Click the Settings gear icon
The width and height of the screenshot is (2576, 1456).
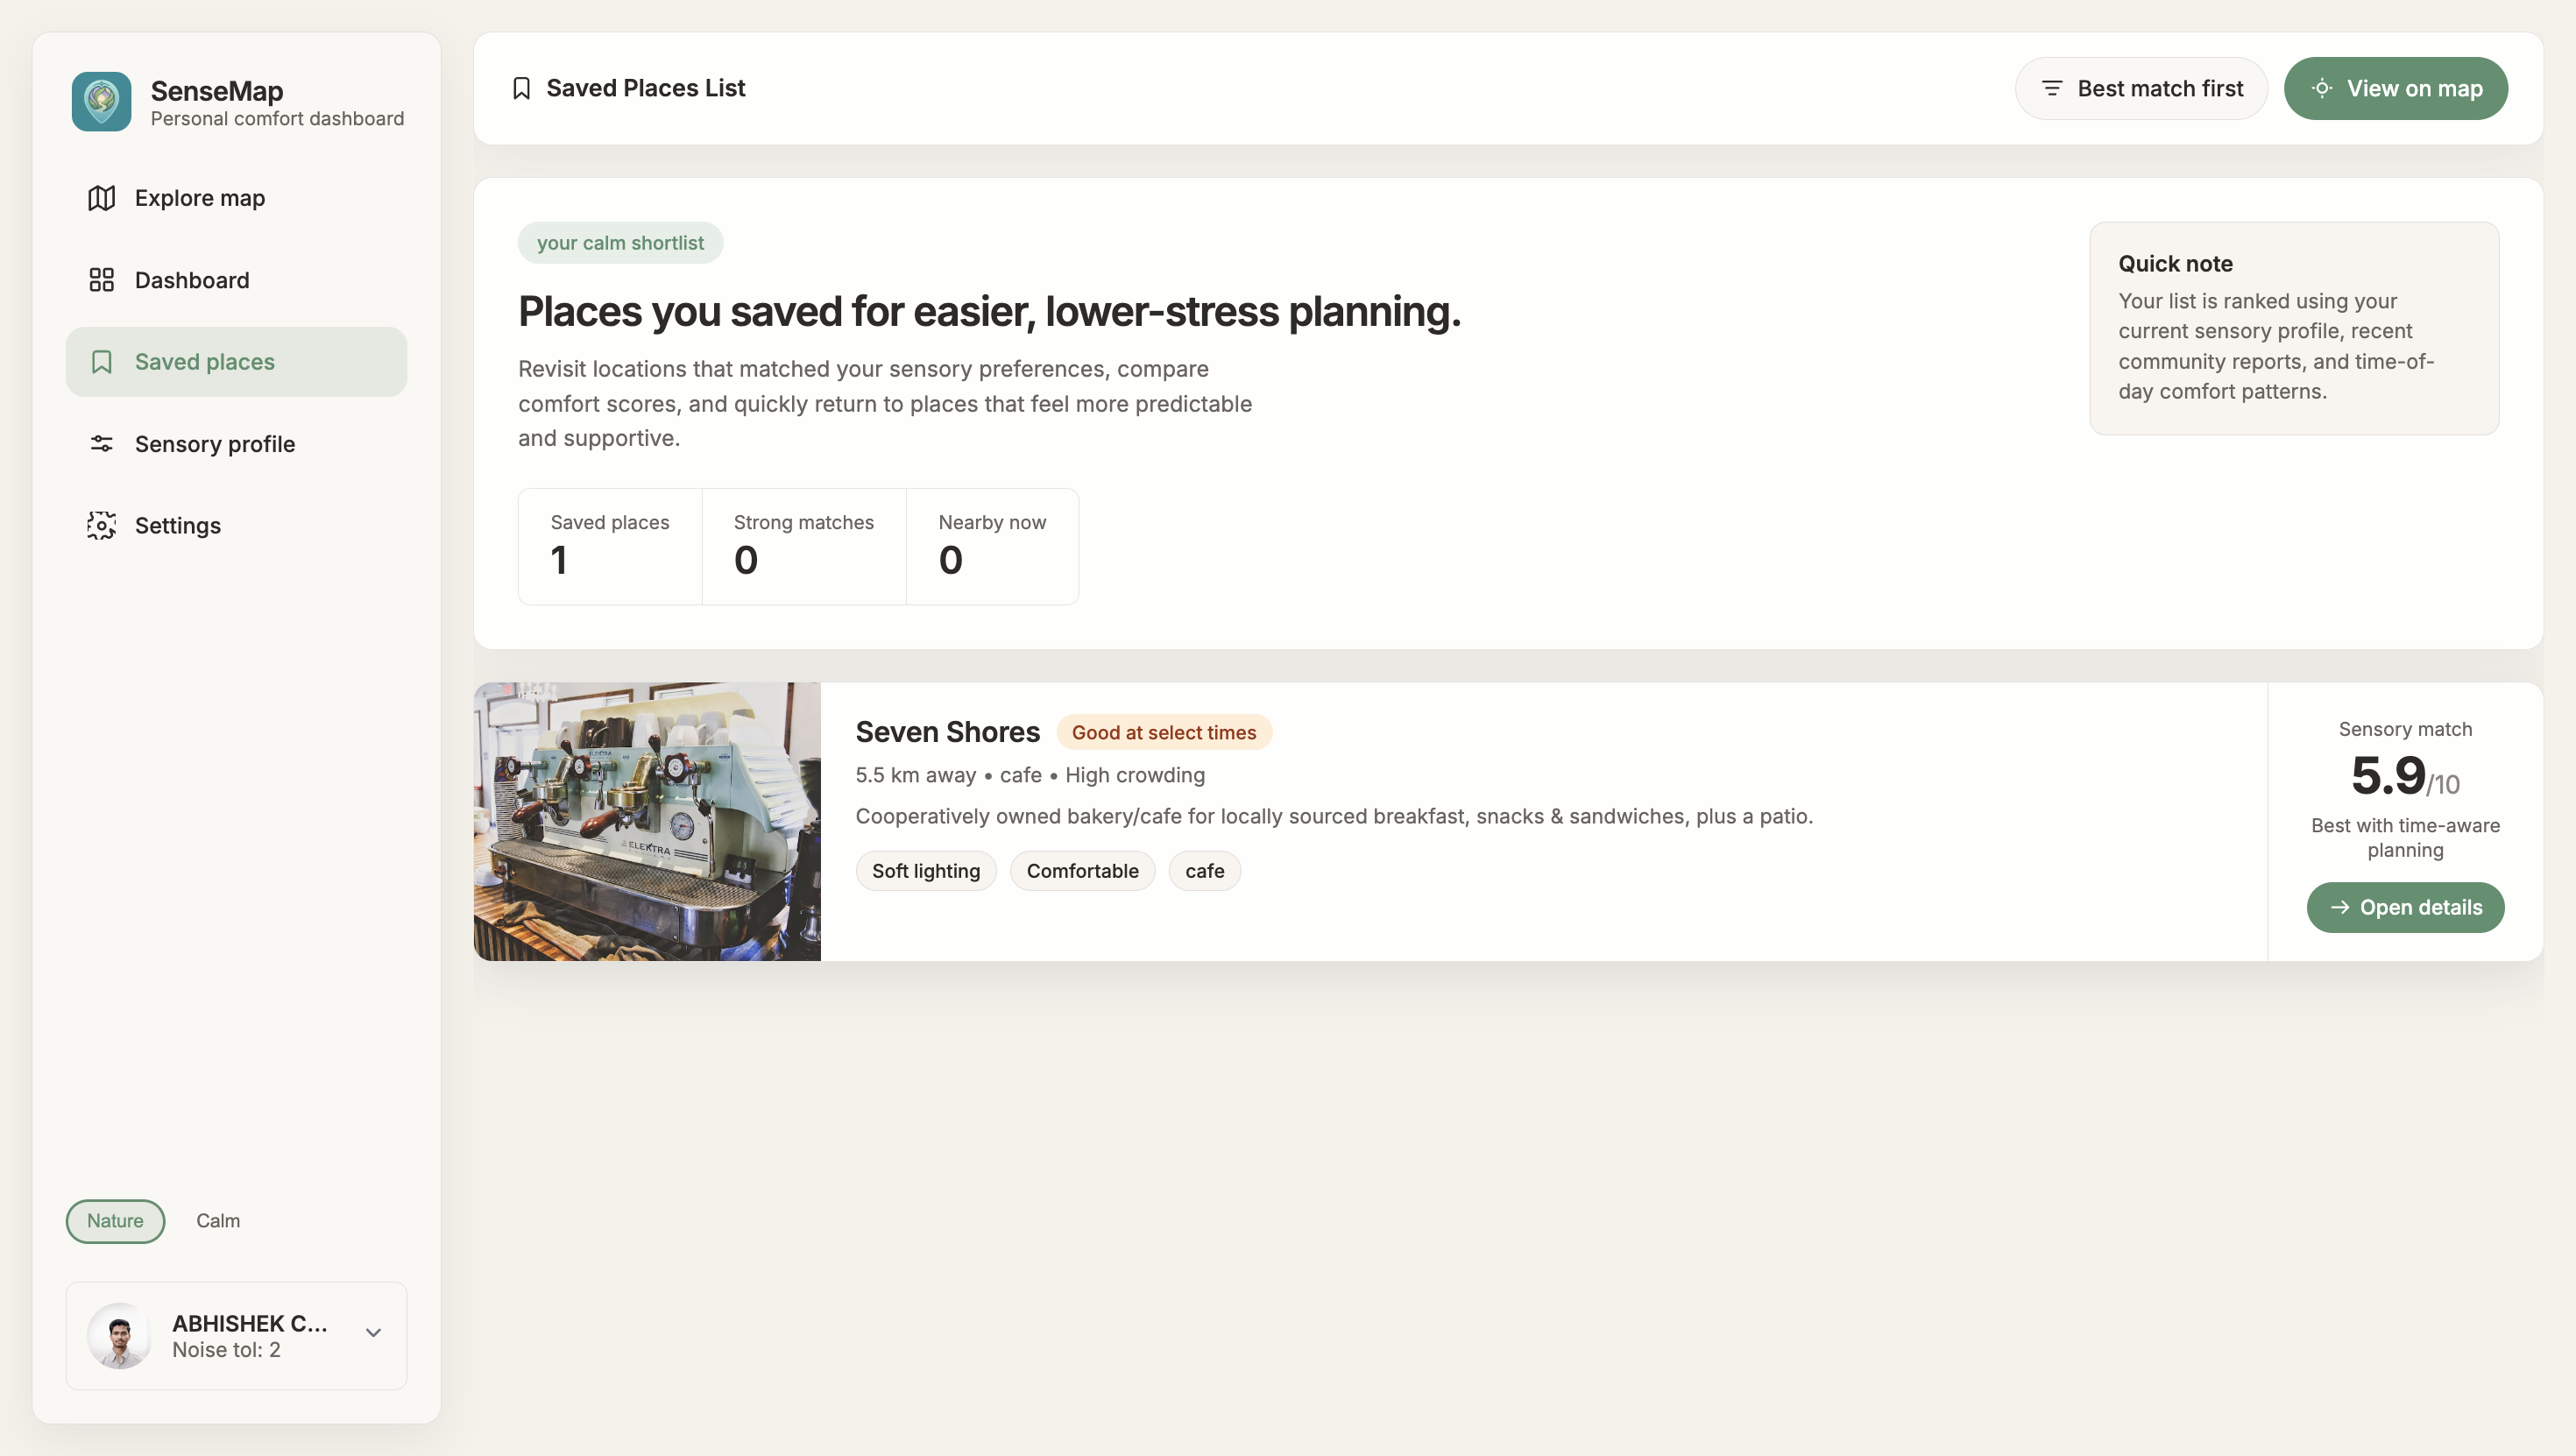(101, 525)
